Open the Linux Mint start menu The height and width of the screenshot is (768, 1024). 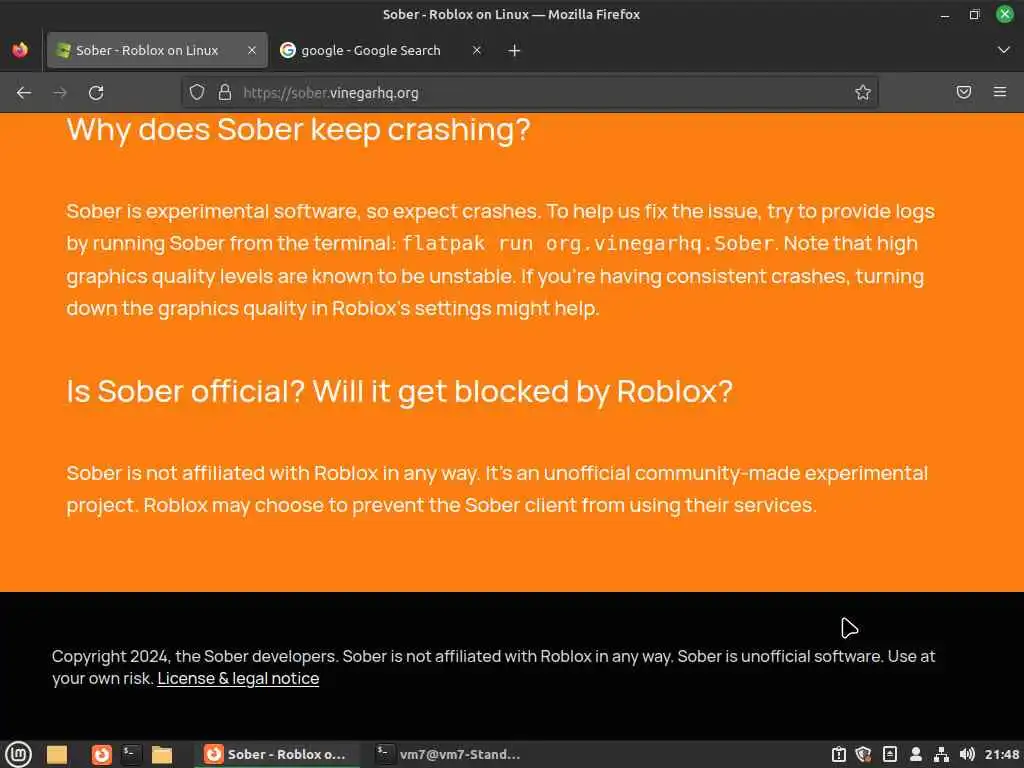tap(18, 754)
